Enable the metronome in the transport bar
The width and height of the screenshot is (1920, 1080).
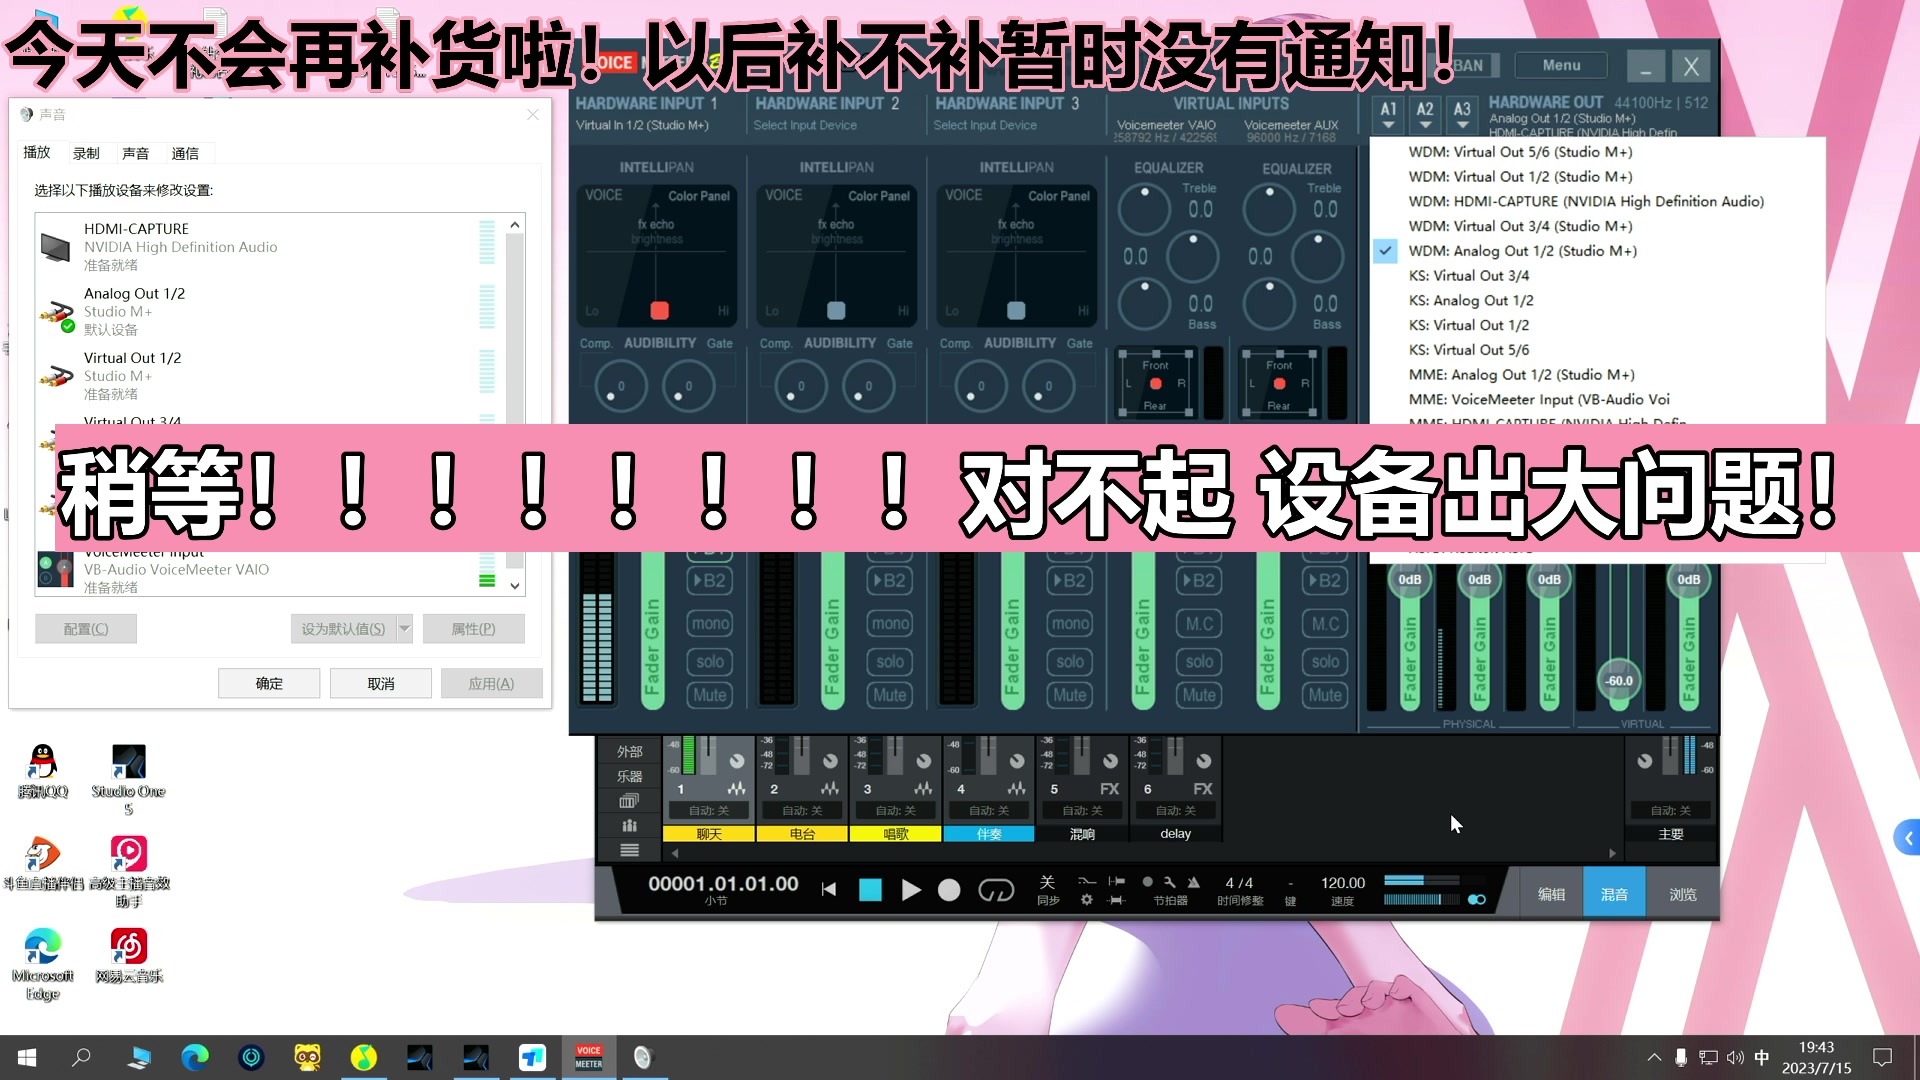1193,884
